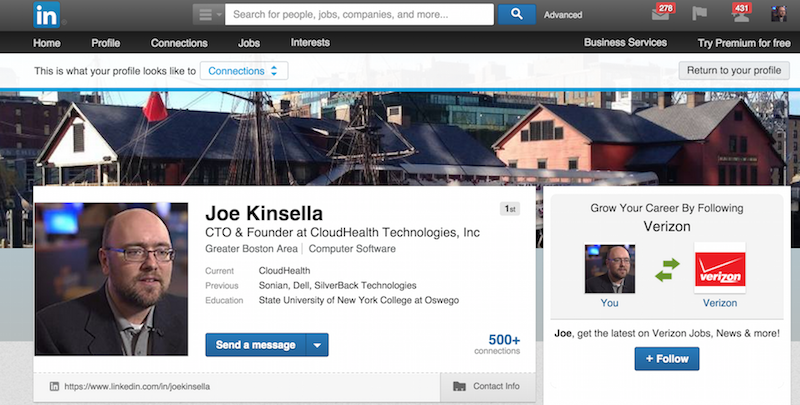Open the Verizon link under the logo

point(719,303)
